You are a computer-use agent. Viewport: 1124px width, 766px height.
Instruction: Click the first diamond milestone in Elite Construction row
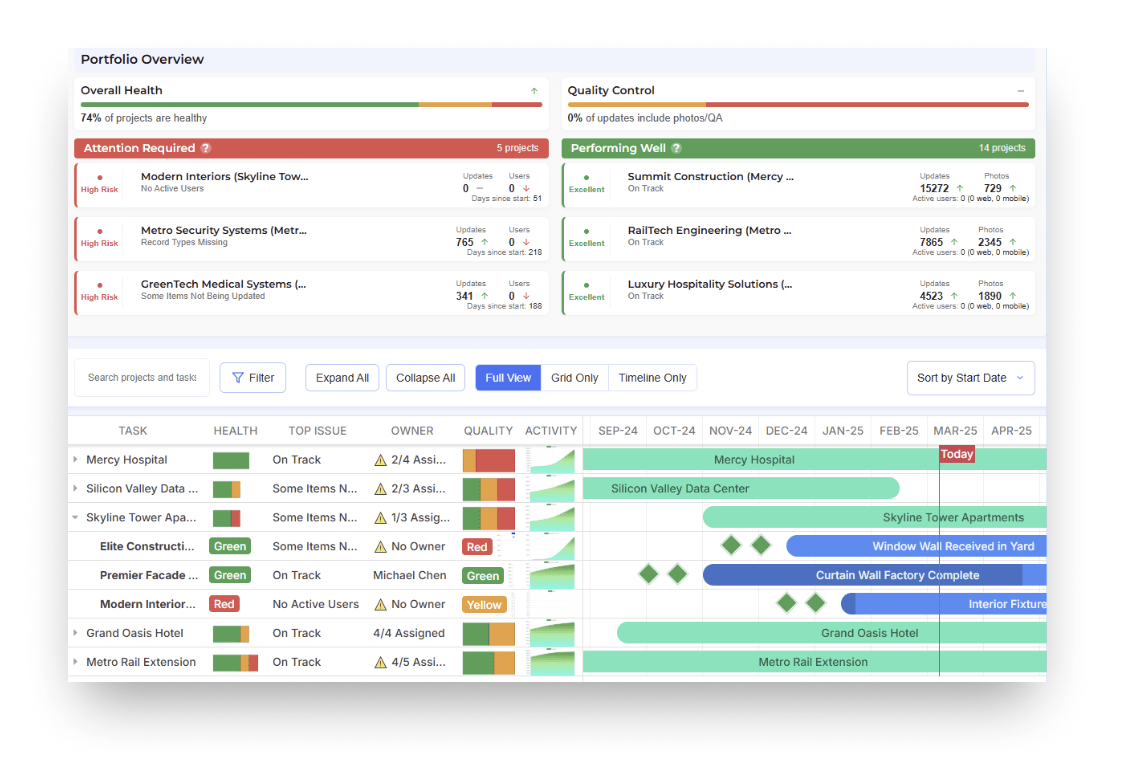point(731,545)
